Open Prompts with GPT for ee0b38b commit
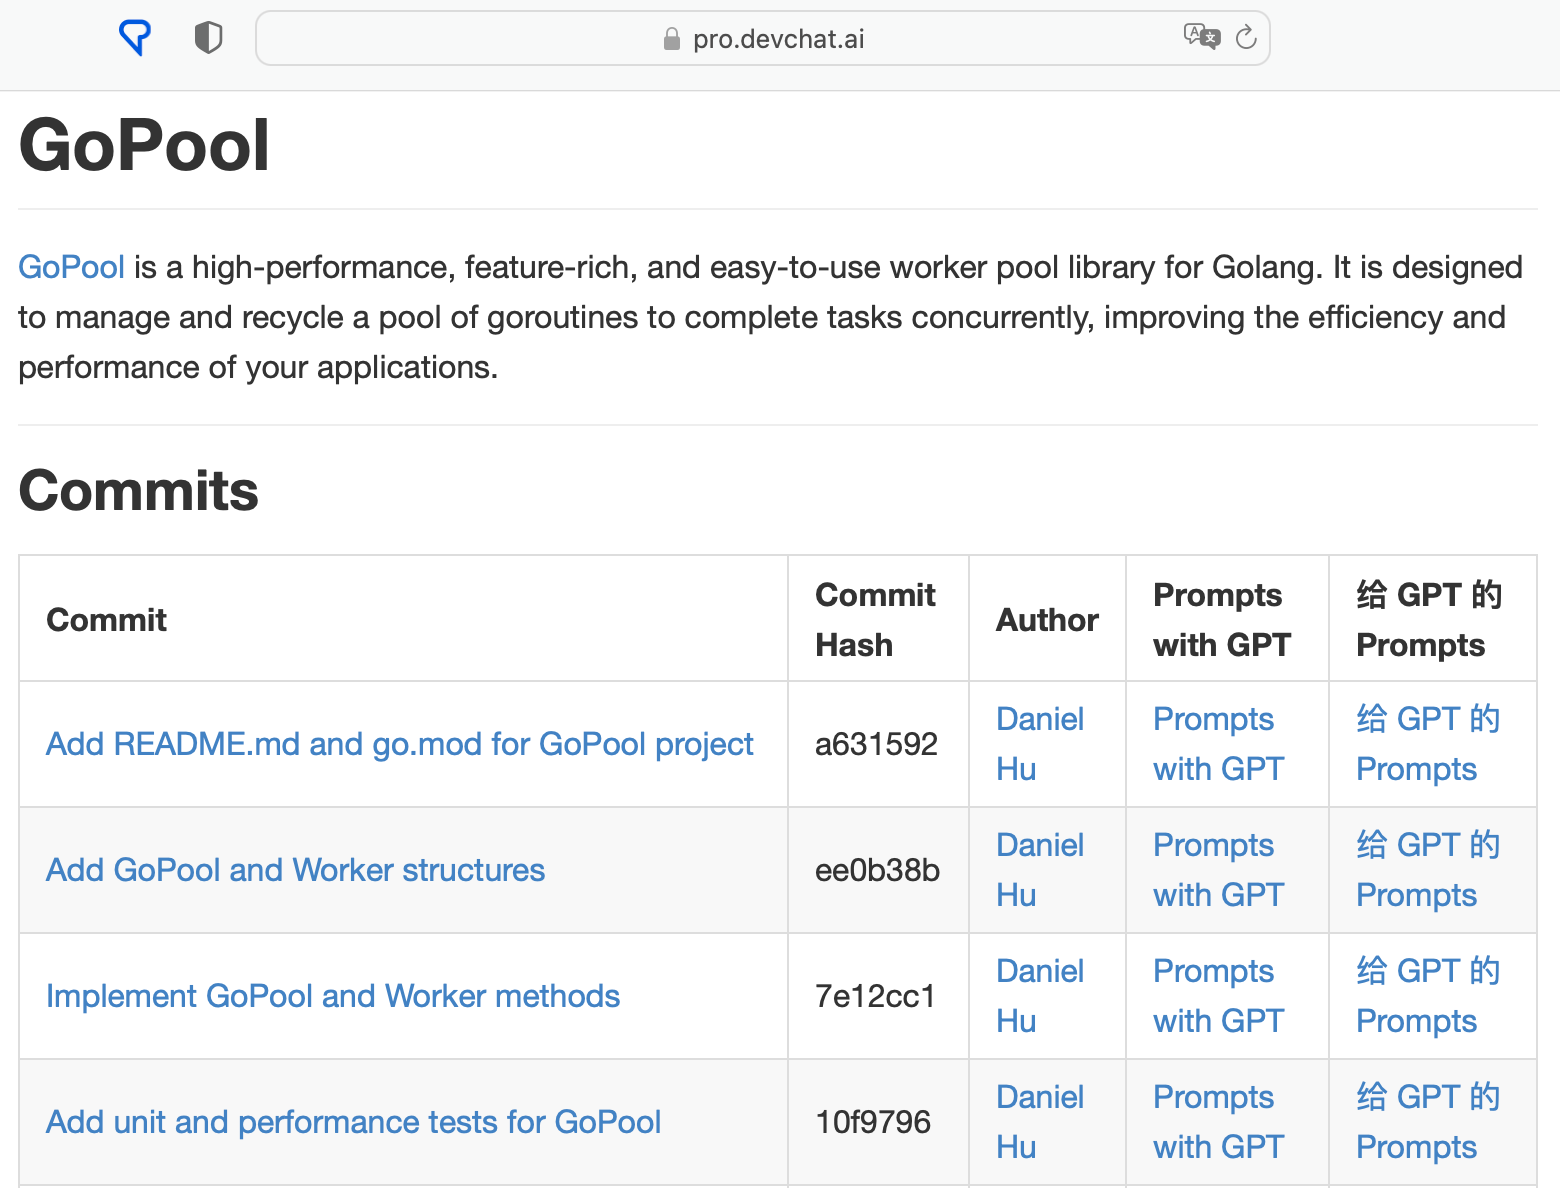Screen dimensions: 1560x1188 (x=1218, y=870)
